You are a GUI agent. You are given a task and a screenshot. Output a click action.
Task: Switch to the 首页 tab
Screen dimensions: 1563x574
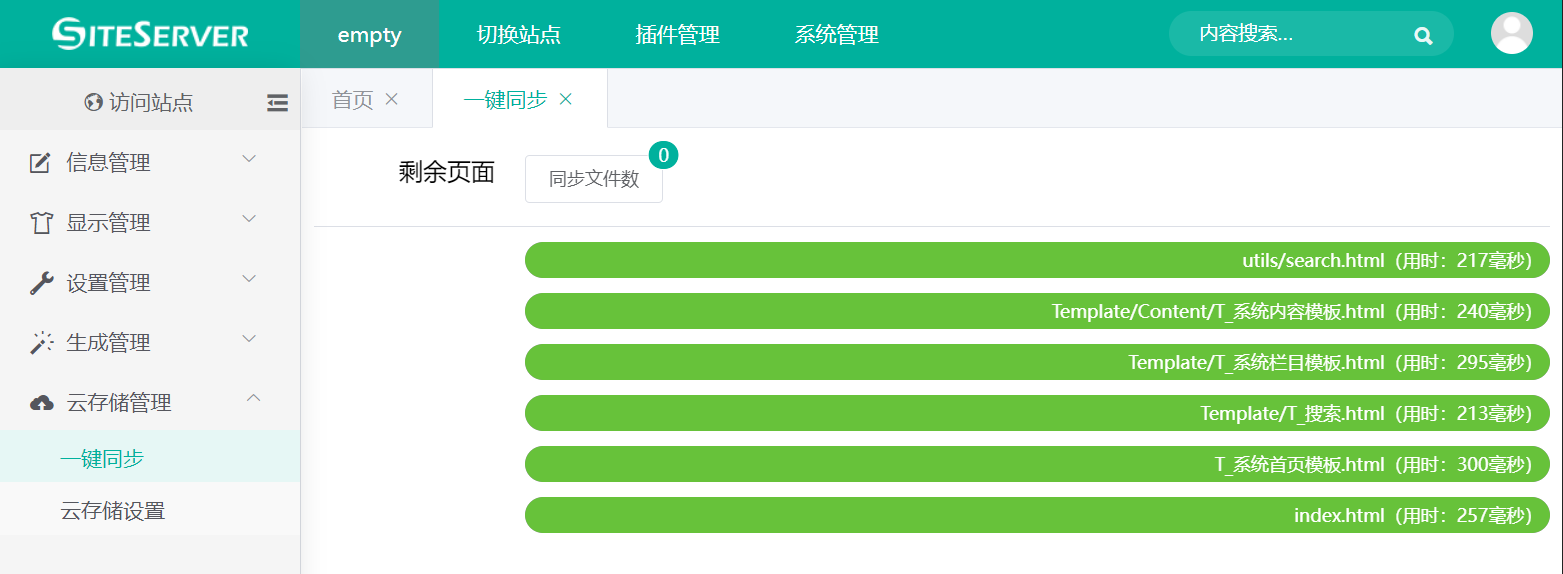(x=352, y=99)
